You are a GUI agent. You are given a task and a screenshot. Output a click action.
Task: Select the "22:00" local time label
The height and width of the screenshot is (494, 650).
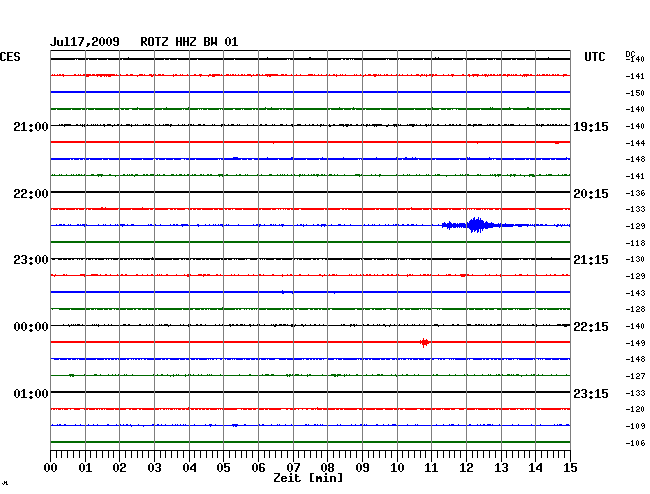pyautogui.click(x=31, y=194)
